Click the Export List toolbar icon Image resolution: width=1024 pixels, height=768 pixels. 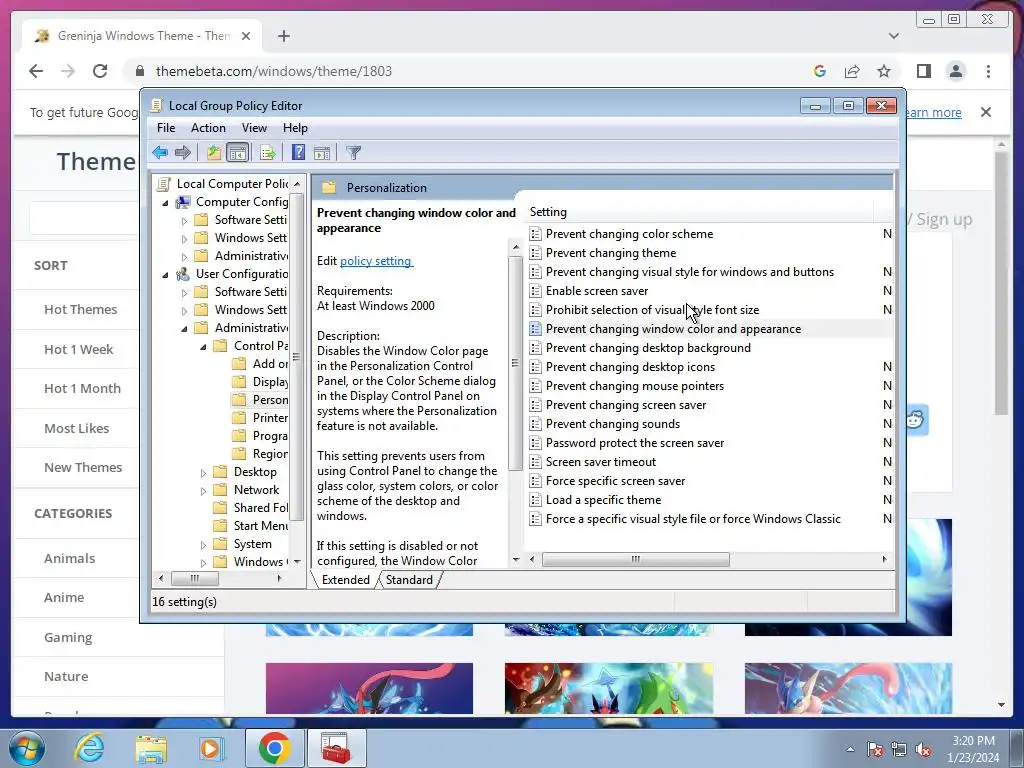(267, 153)
